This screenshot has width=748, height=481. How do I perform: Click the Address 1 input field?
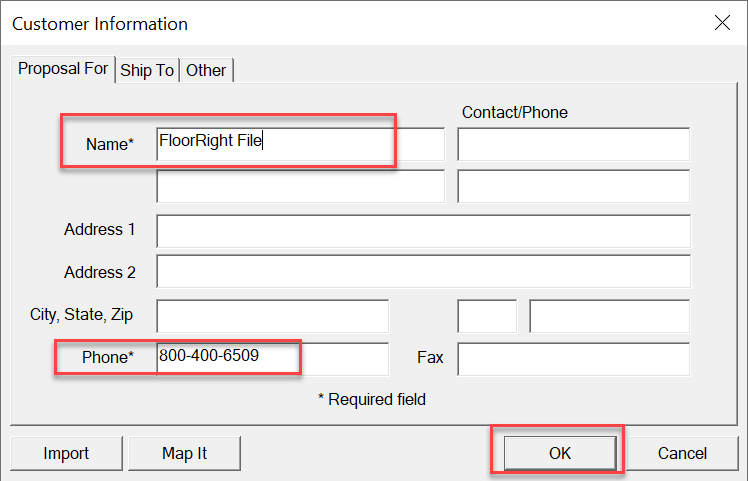pos(423,231)
